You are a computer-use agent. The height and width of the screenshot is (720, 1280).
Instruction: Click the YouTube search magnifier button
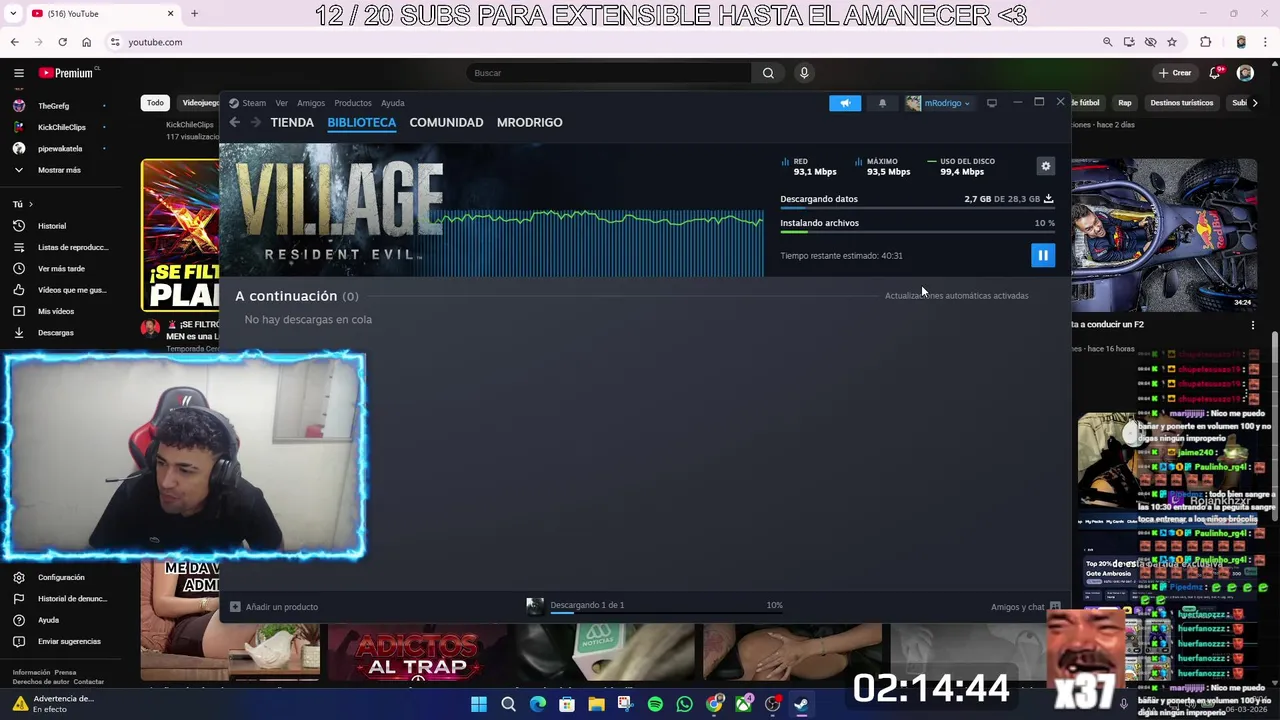pyautogui.click(x=768, y=73)
